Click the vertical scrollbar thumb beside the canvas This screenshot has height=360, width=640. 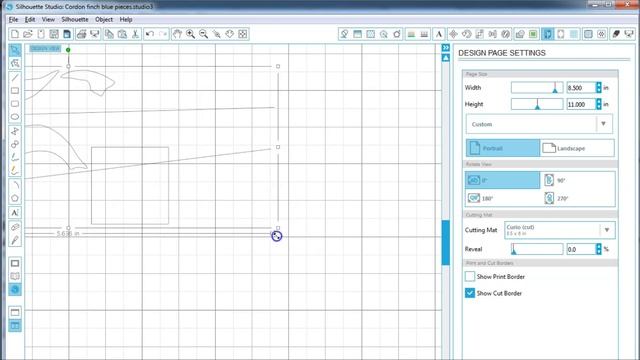[x=446, y=242]
